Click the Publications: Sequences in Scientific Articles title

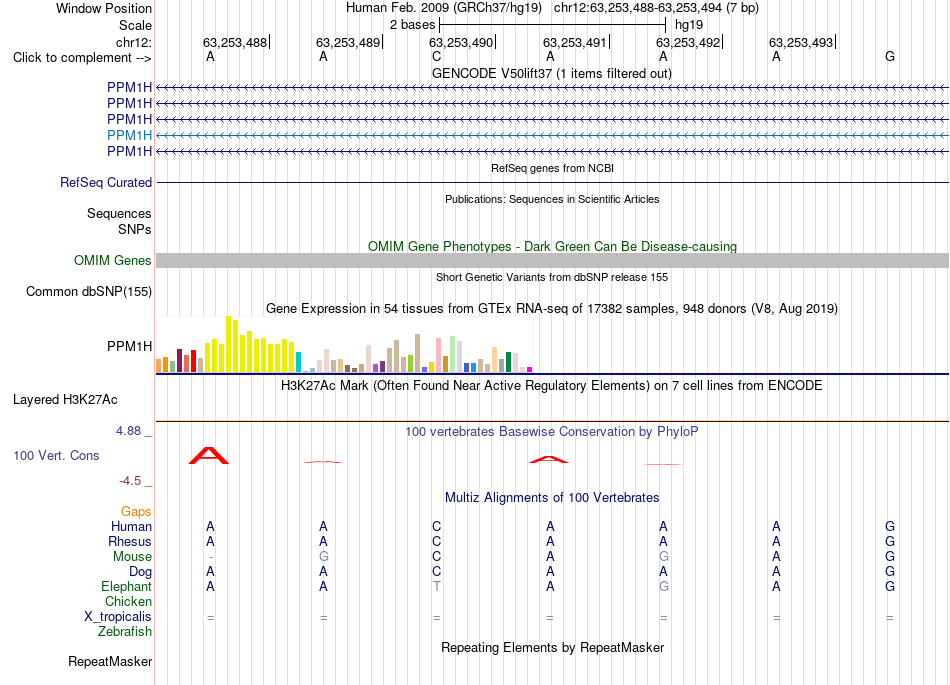click(x=552, y=199)
